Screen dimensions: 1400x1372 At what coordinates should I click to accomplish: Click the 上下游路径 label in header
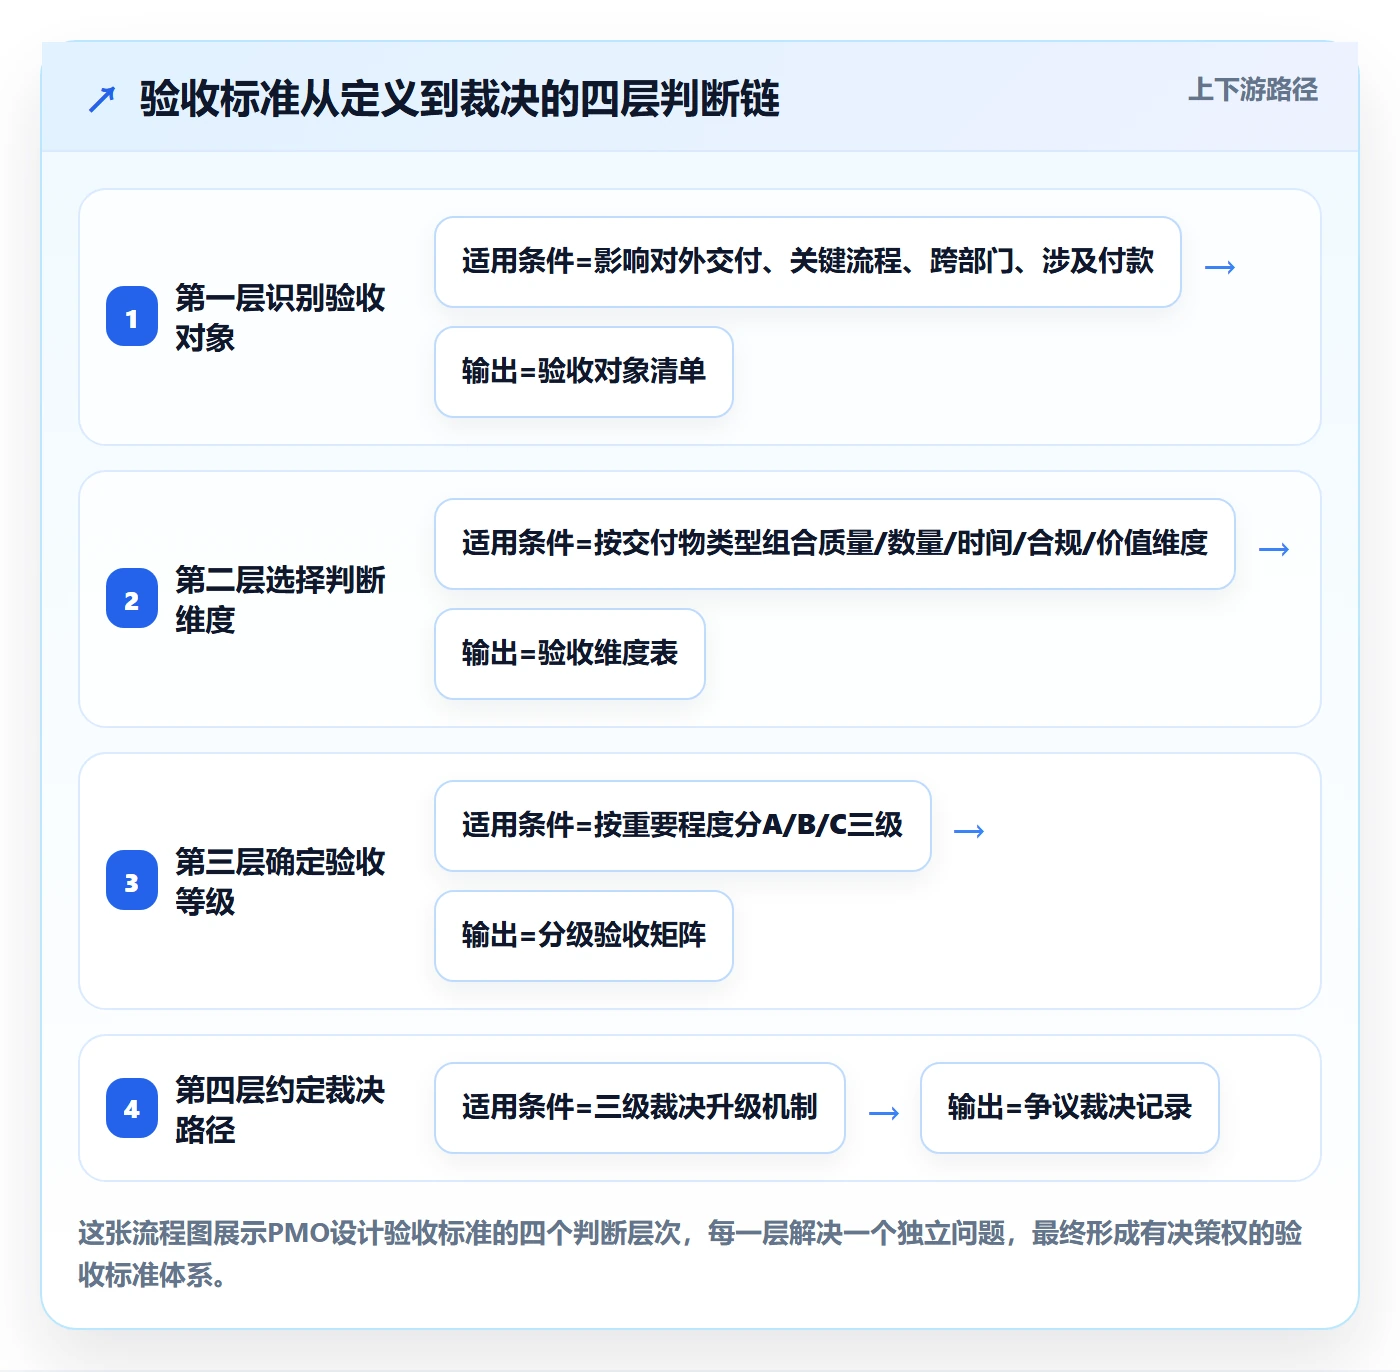pyautogui.click(x=1252, y=90)
